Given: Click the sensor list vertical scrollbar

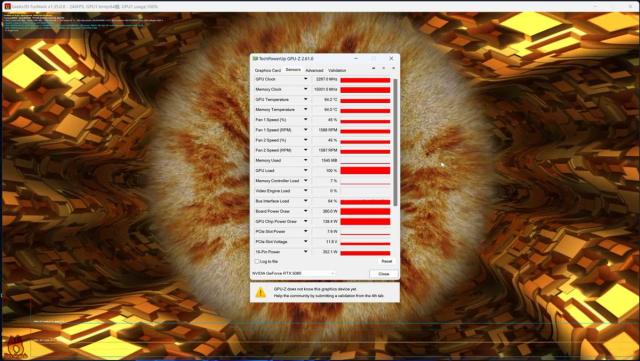Looking at the screenshot, I should 396,142.
